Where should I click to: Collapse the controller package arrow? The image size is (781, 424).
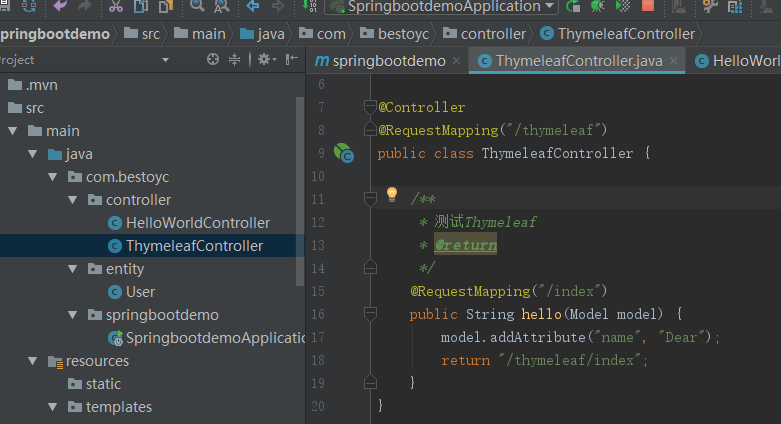click(73, 200)
